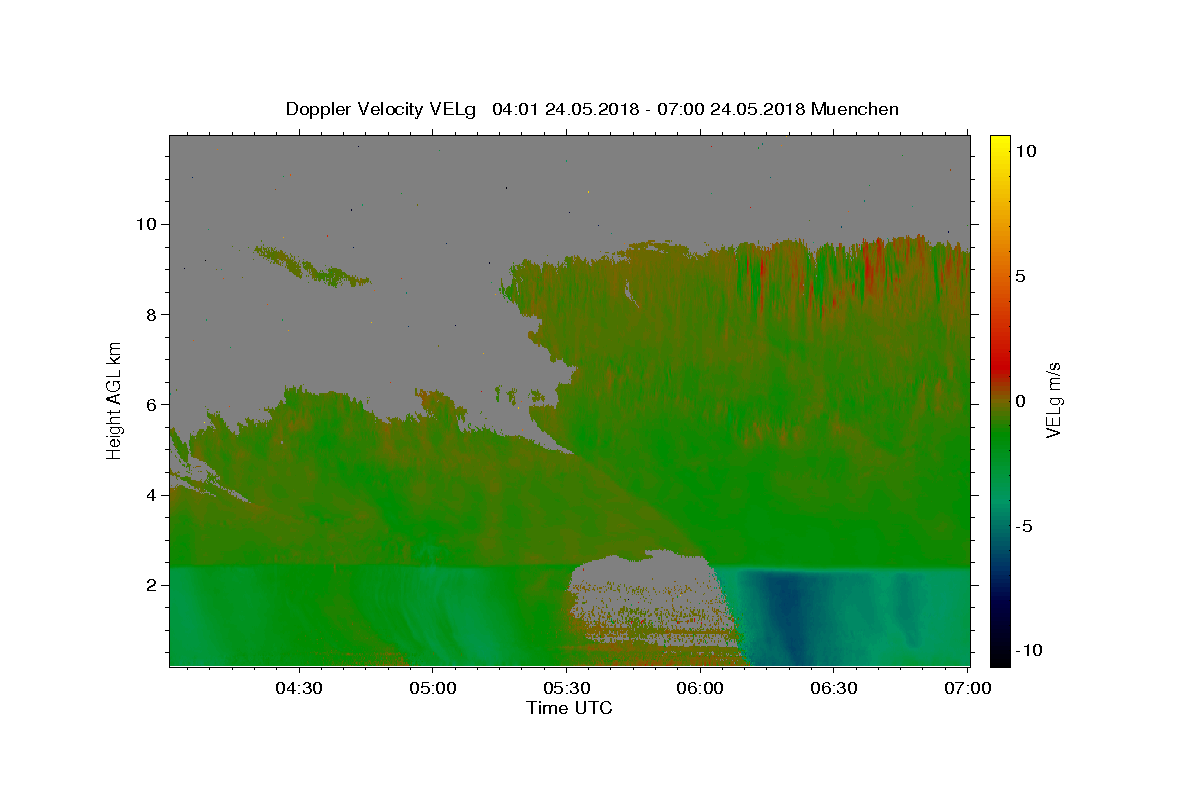1200x800 pixels.
Task: Click the 05:00 time tick label
Action: 433,688
